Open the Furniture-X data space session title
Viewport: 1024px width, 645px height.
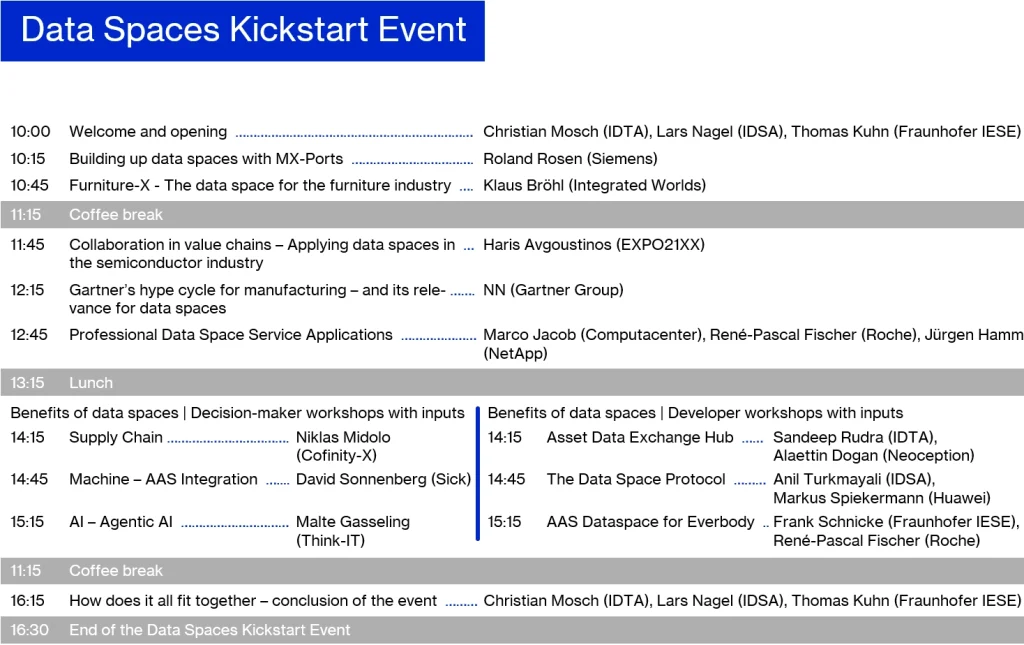click(259, 185)
